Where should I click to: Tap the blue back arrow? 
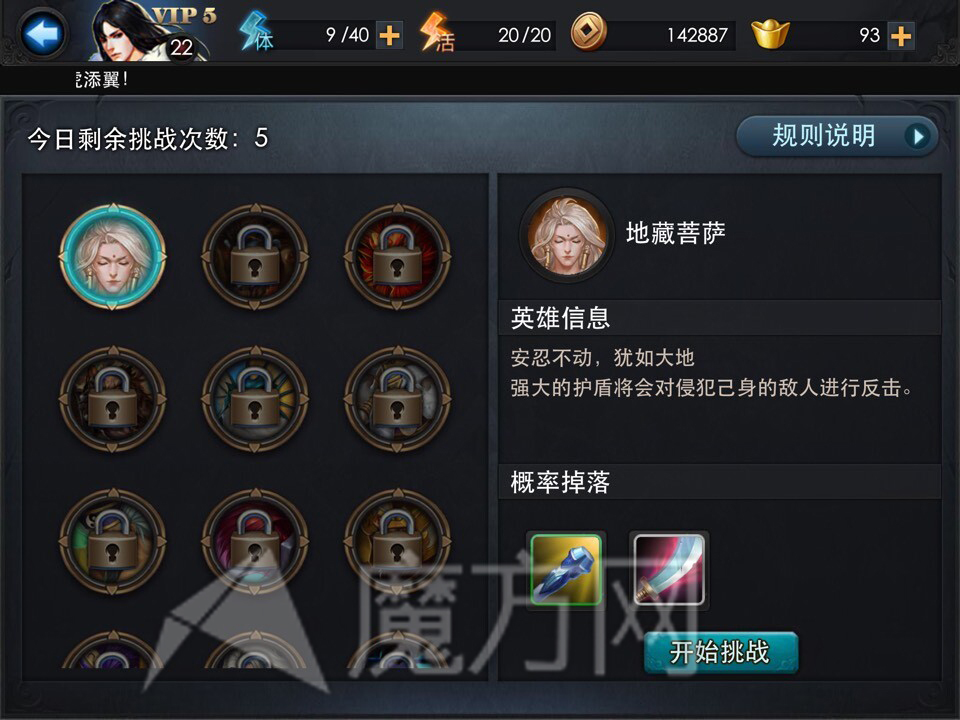[x=43, y=34]
